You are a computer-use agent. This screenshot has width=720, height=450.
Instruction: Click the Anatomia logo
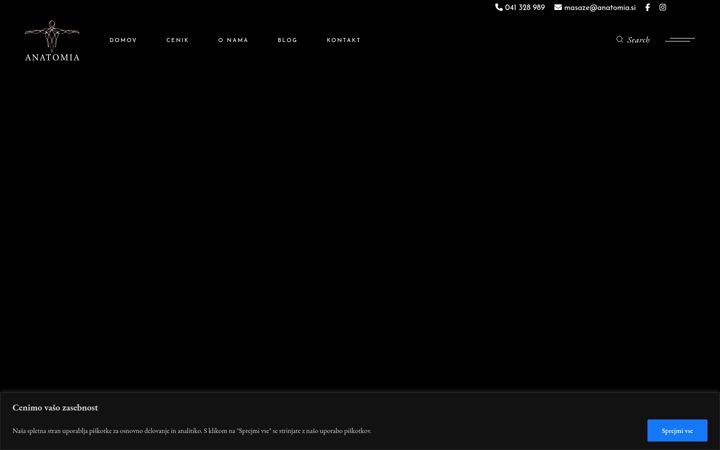[x=52, y=40]
